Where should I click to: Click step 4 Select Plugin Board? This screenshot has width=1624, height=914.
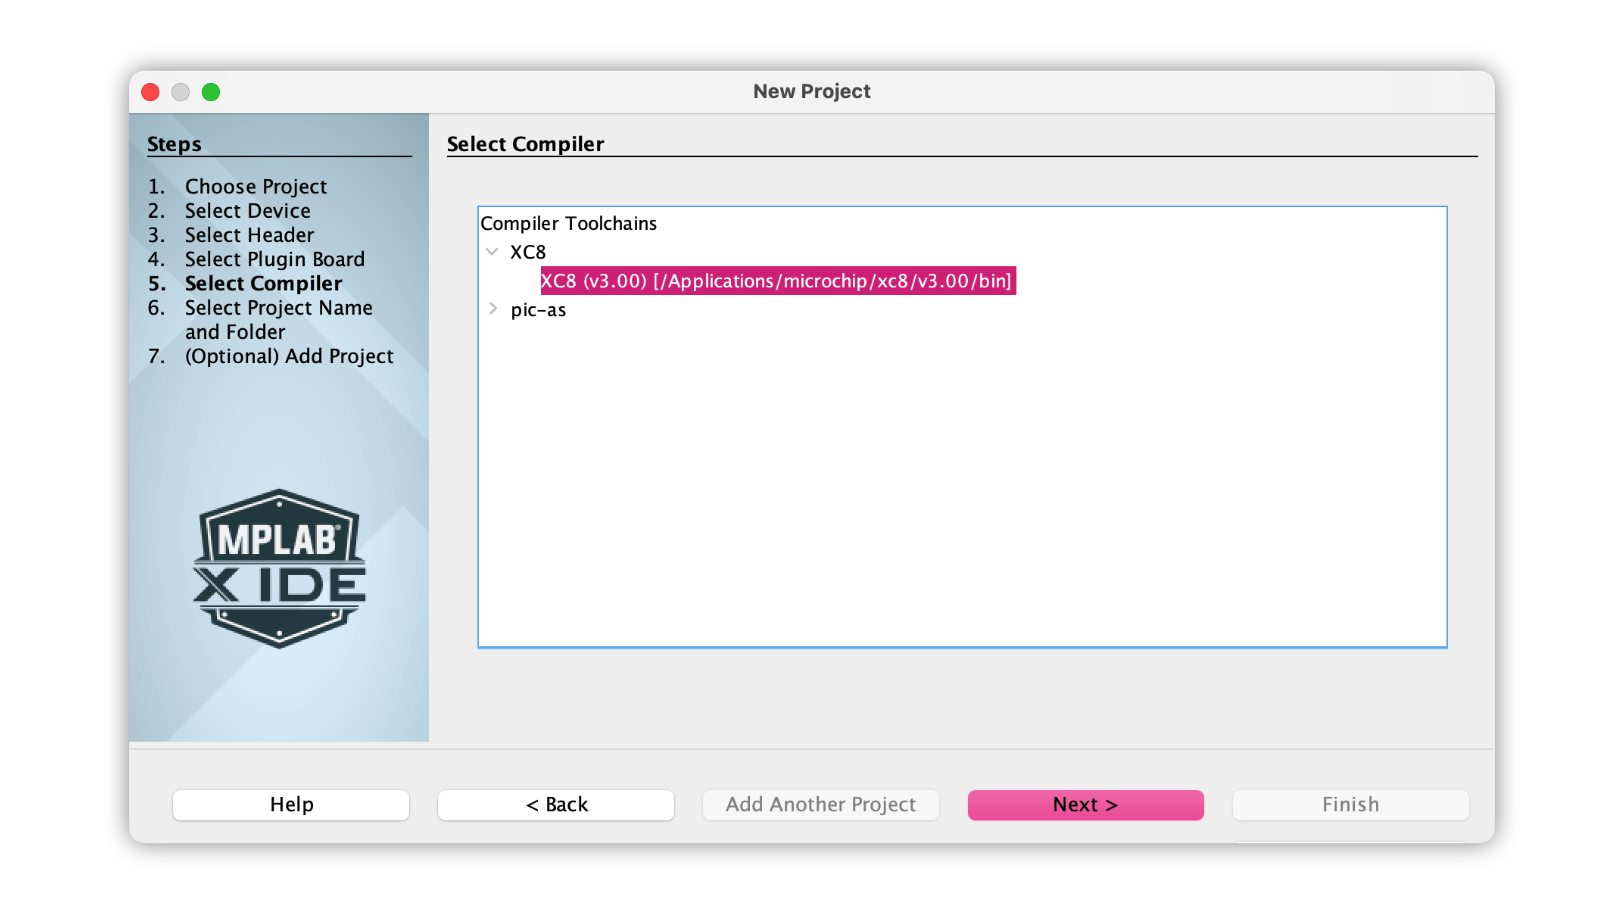tap(275, 259)
